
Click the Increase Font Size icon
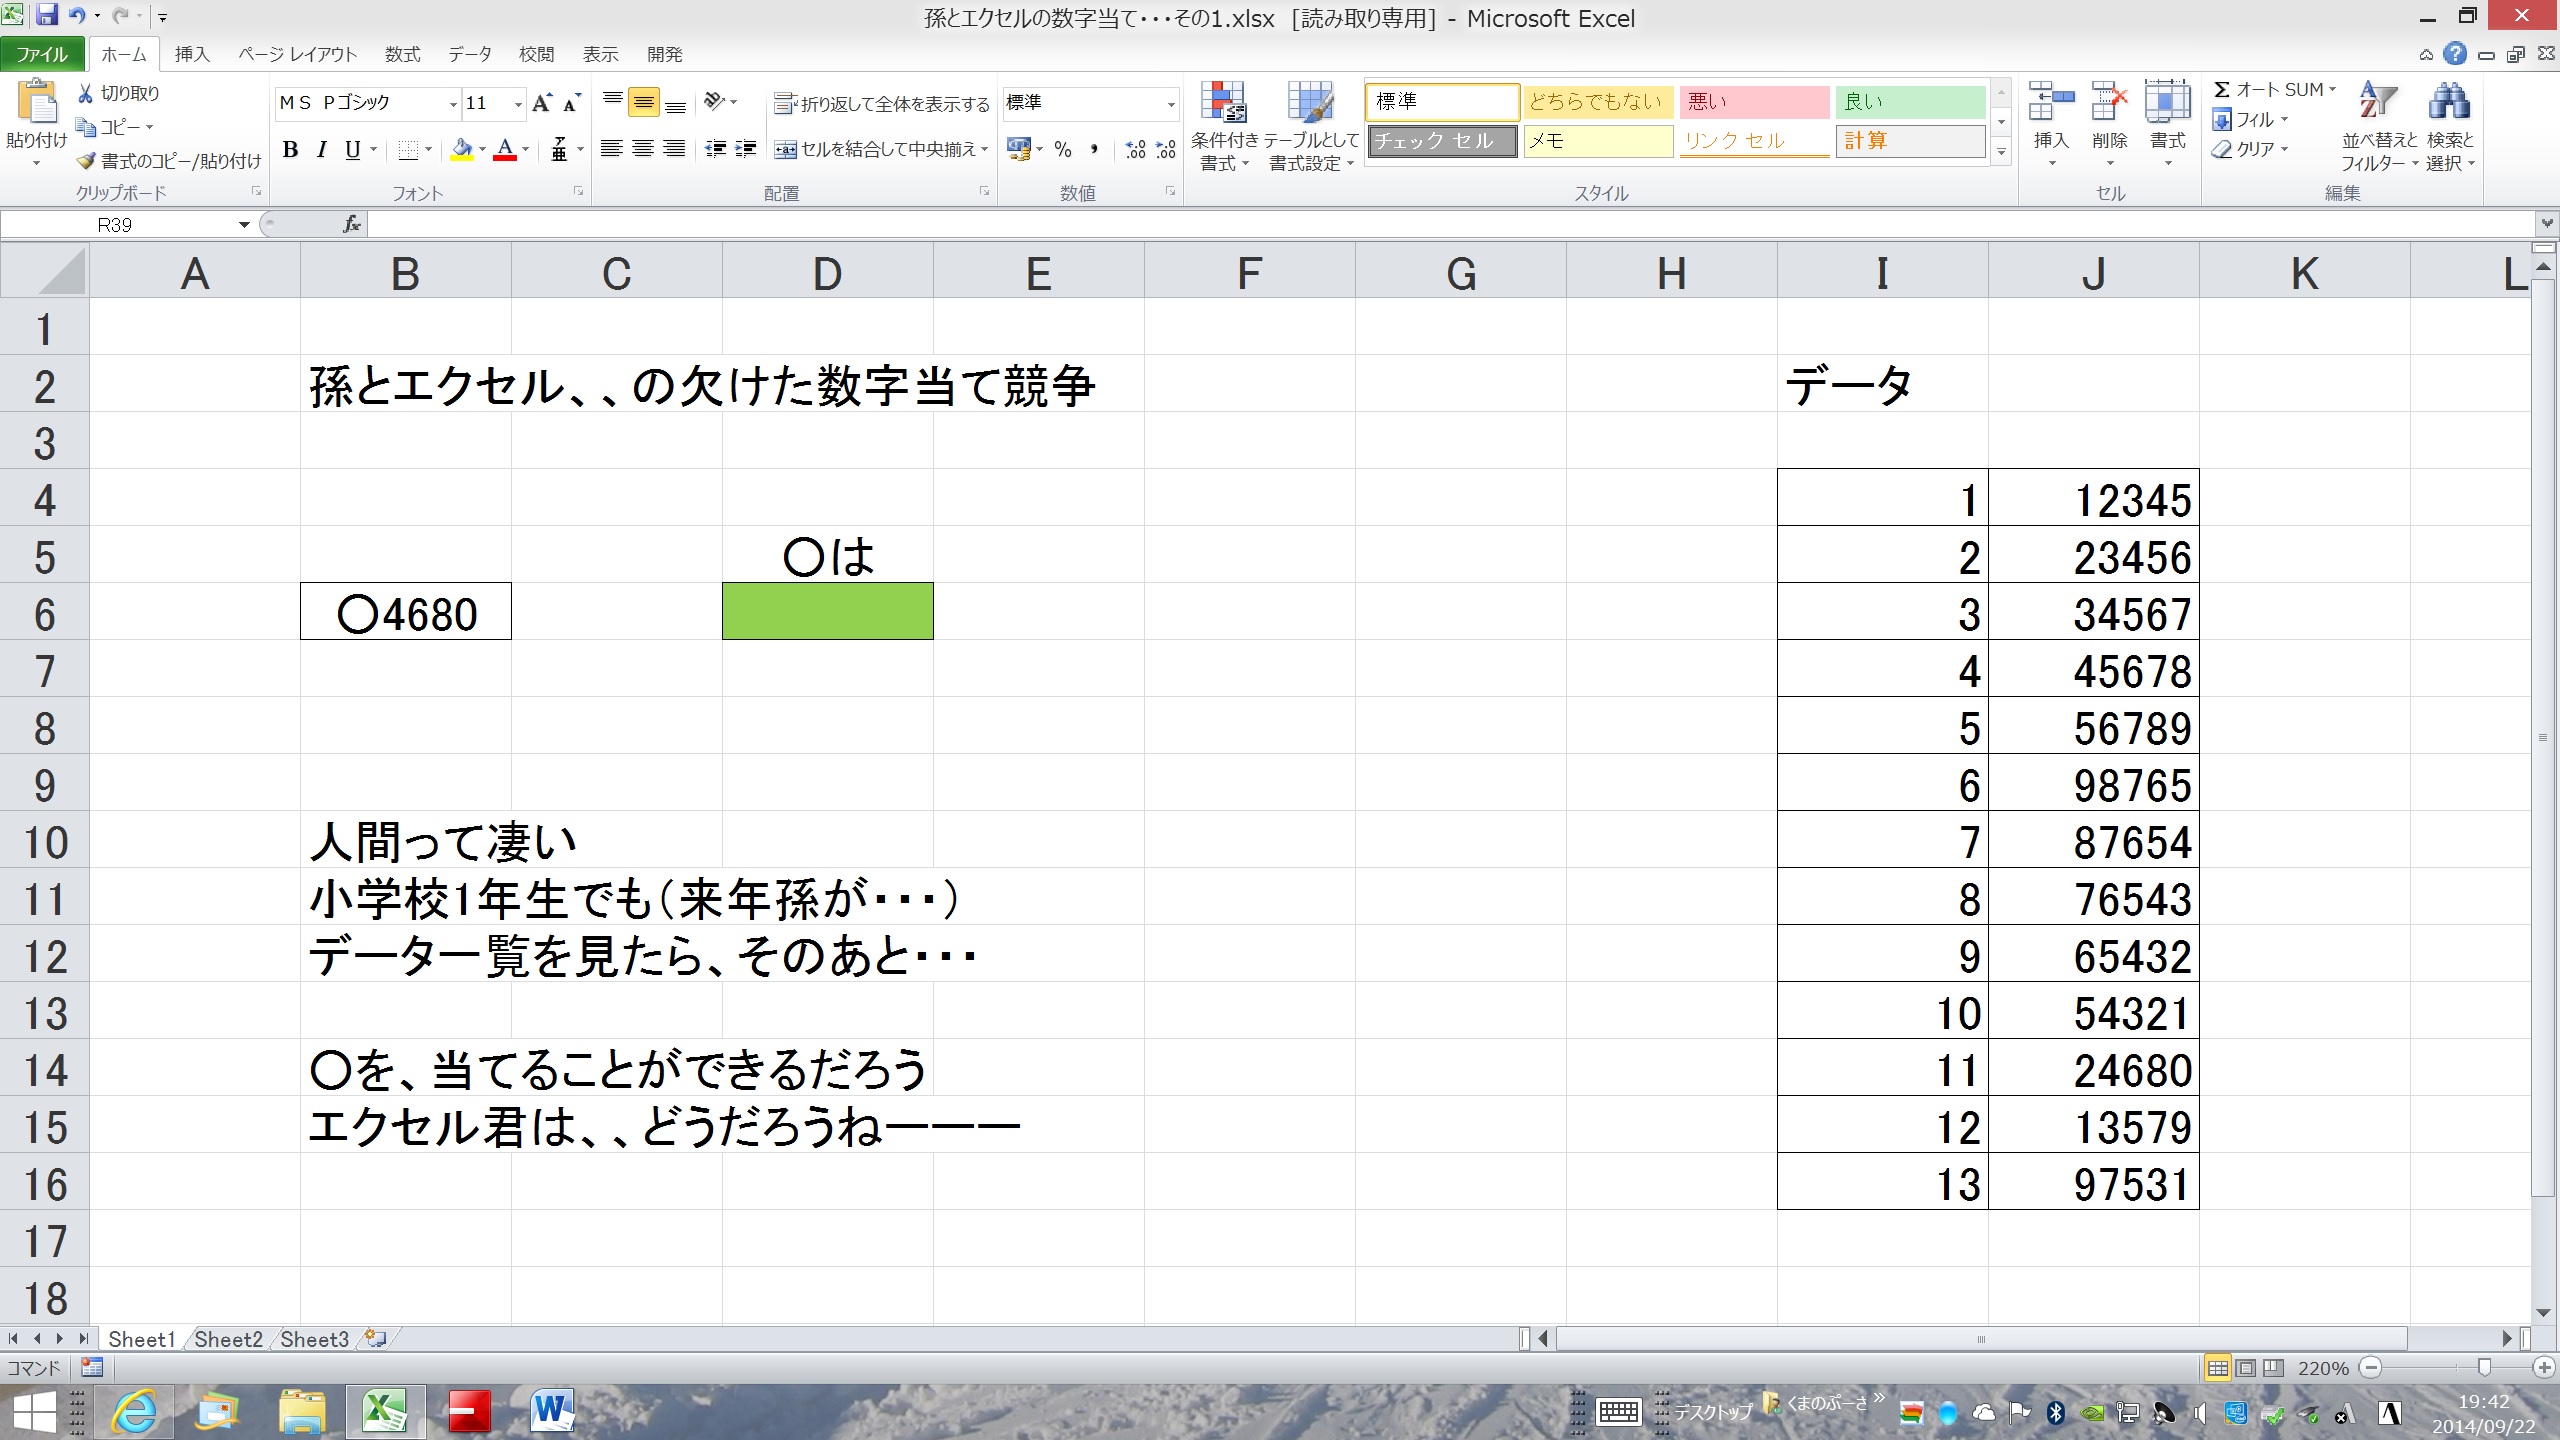click(542, 103)
